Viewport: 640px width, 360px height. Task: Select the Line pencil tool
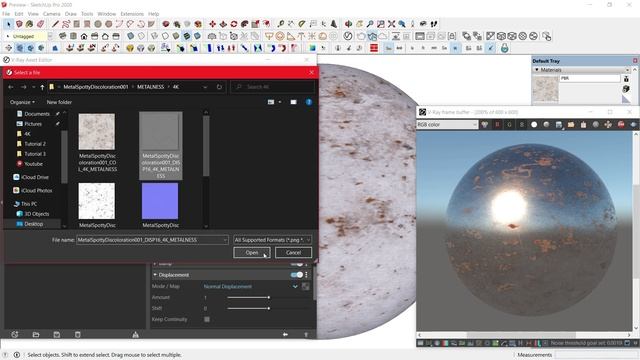pyautogui.click(x=55, y=24)
